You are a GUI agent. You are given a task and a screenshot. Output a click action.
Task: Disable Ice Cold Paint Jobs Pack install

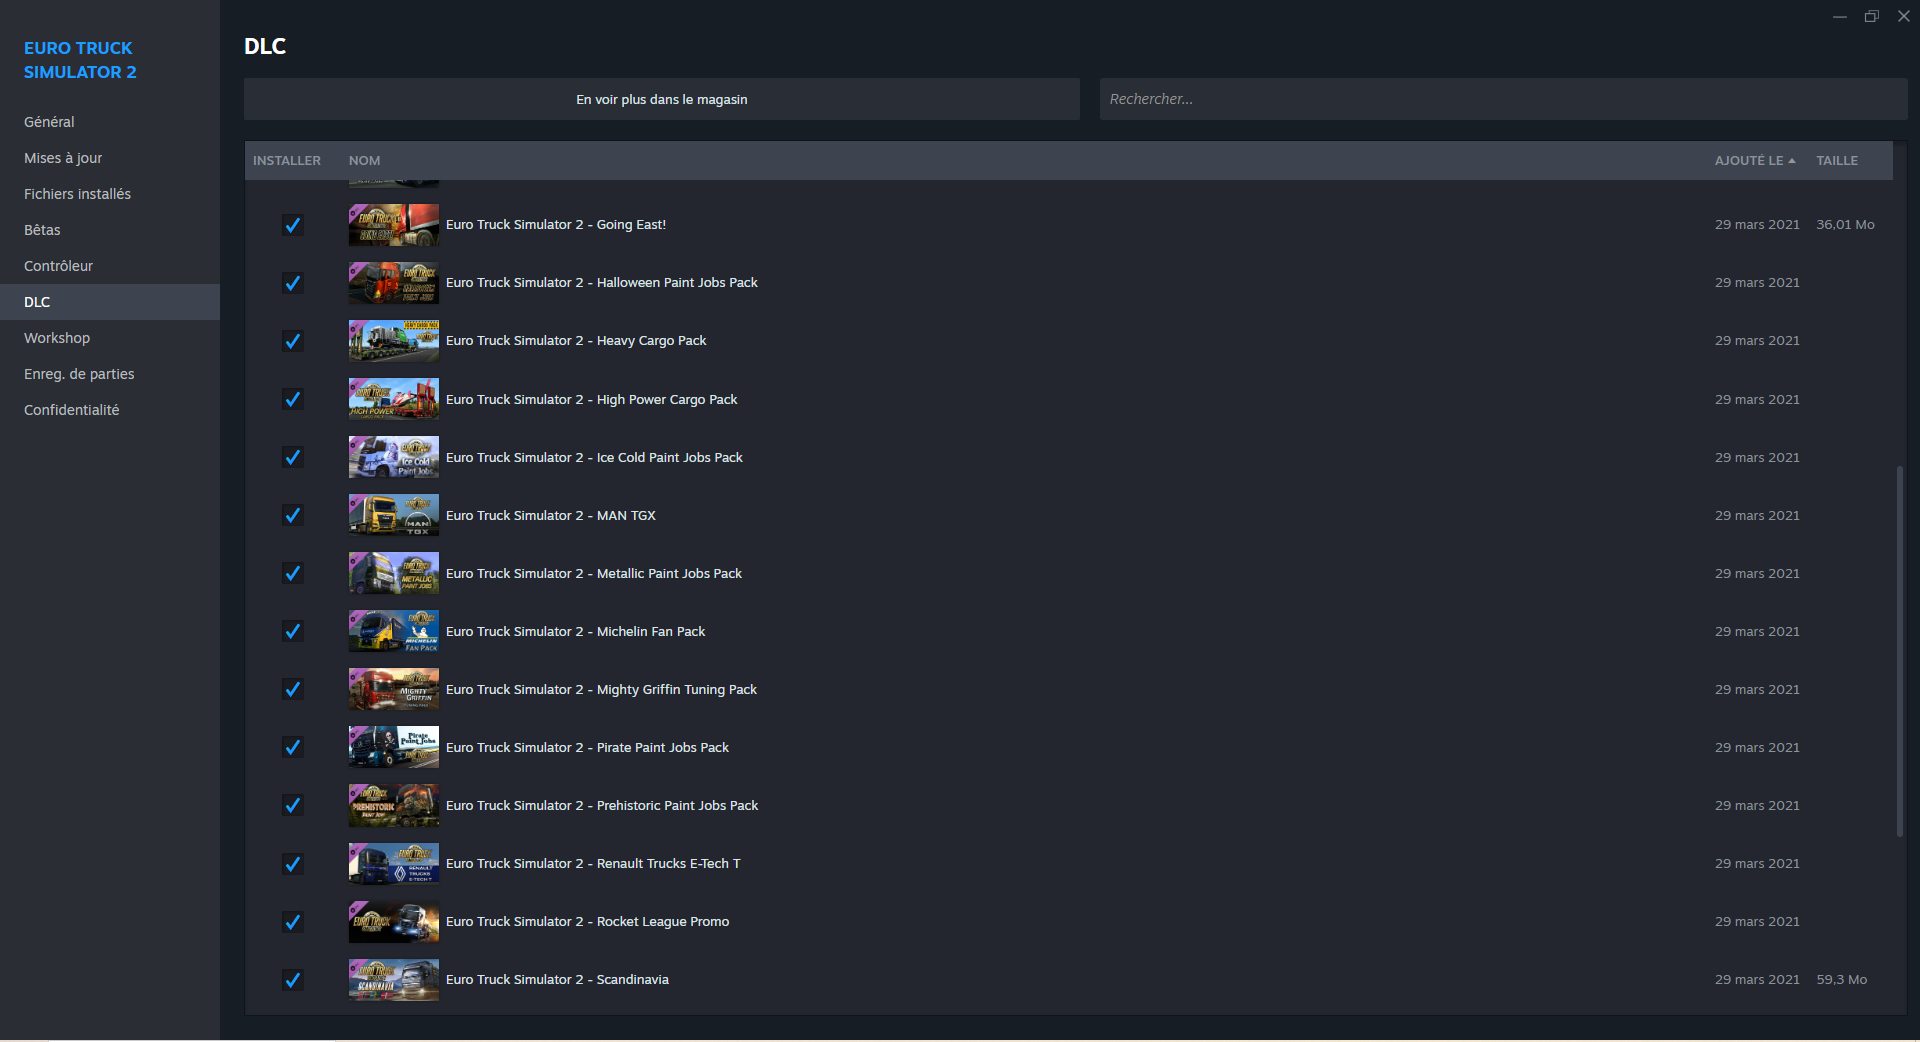292,457
